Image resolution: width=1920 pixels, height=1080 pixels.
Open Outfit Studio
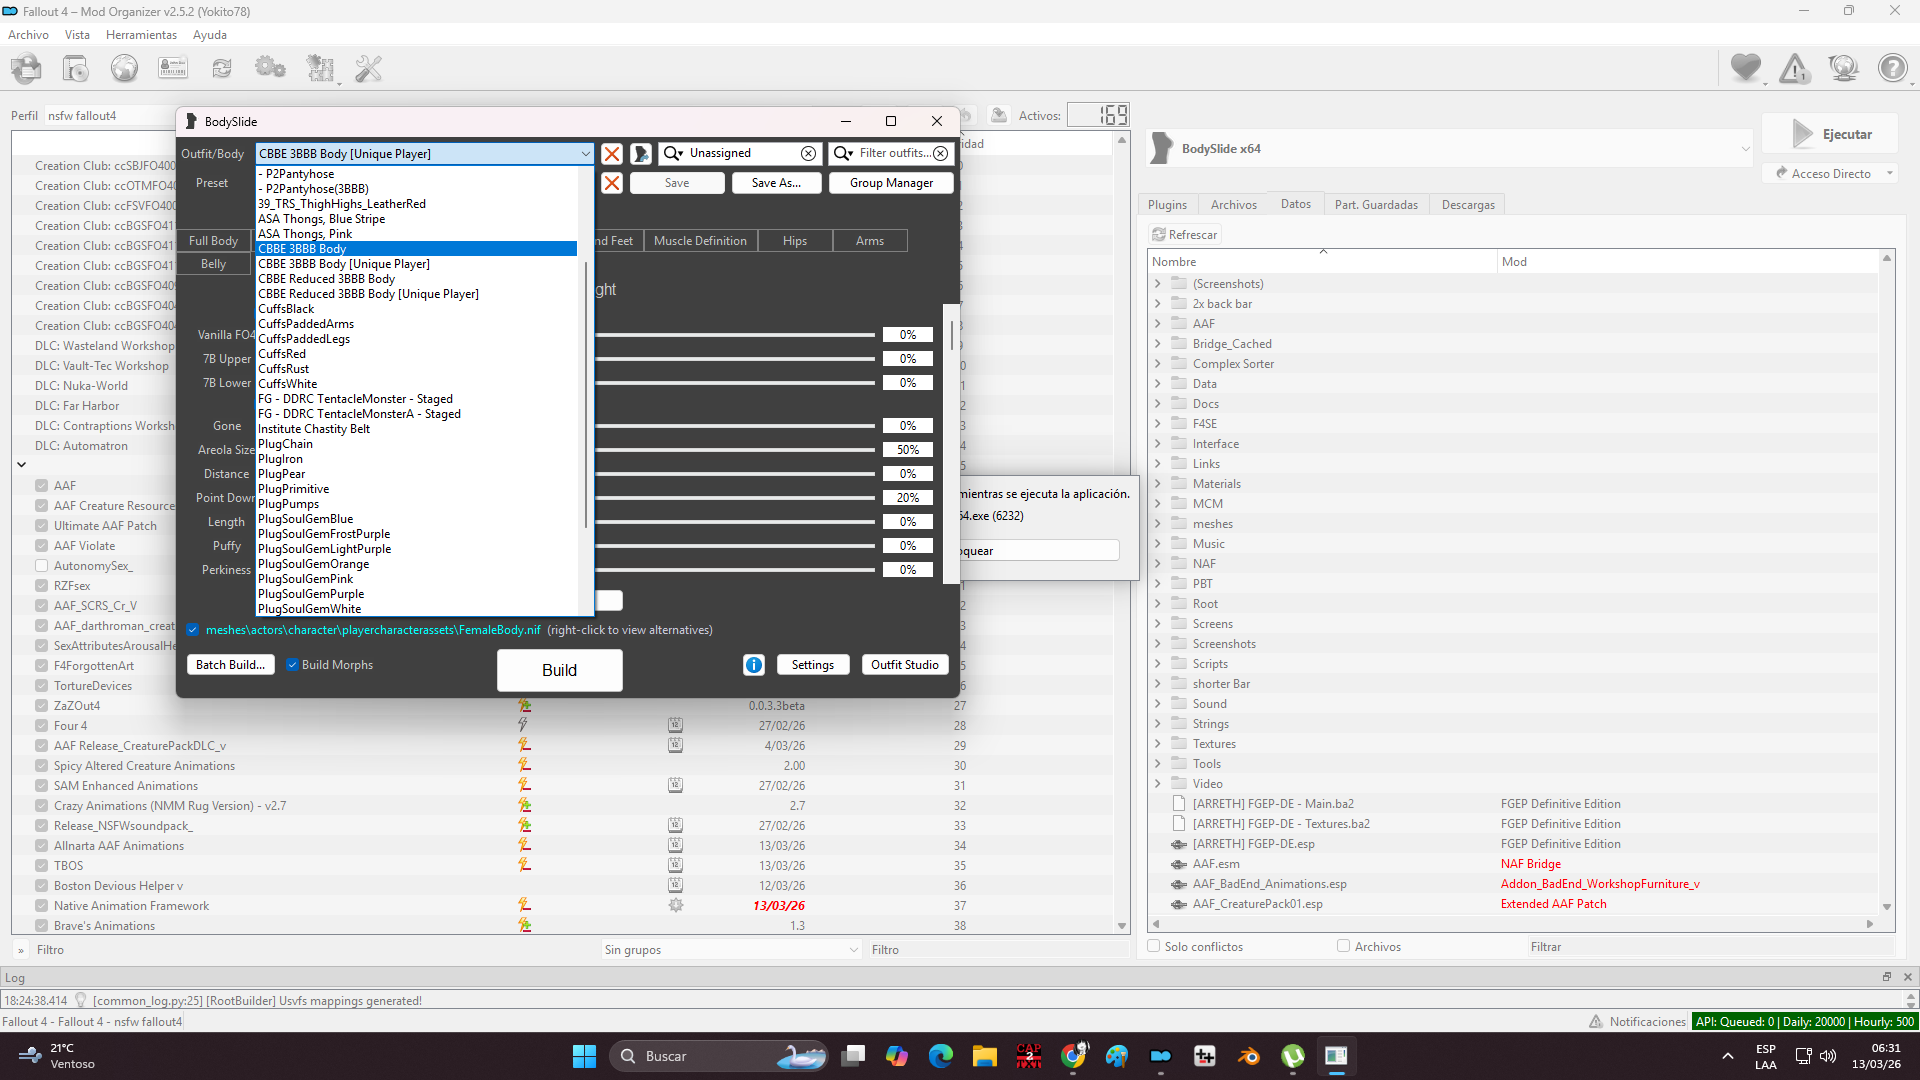(x=905, y=665)
